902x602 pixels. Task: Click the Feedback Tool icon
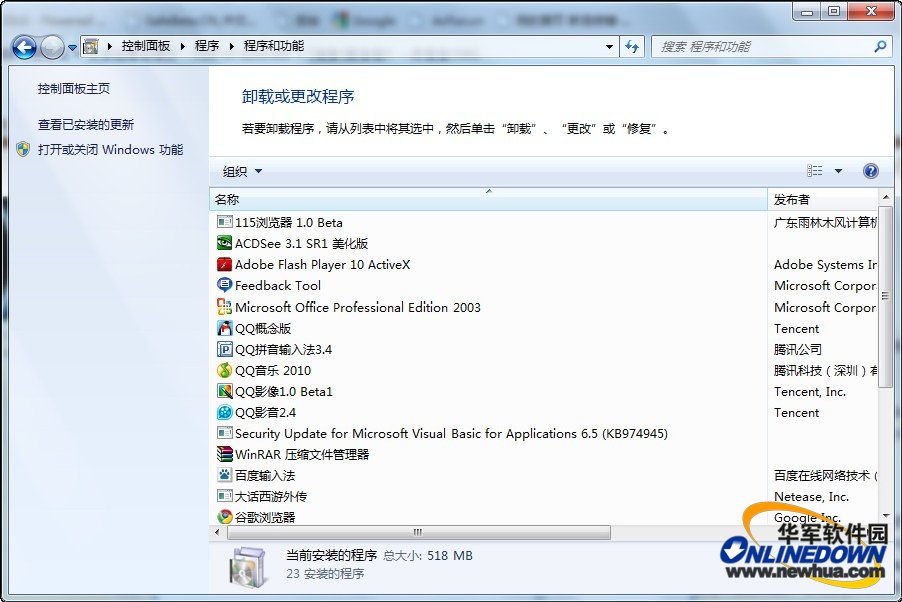coord(224,285)
